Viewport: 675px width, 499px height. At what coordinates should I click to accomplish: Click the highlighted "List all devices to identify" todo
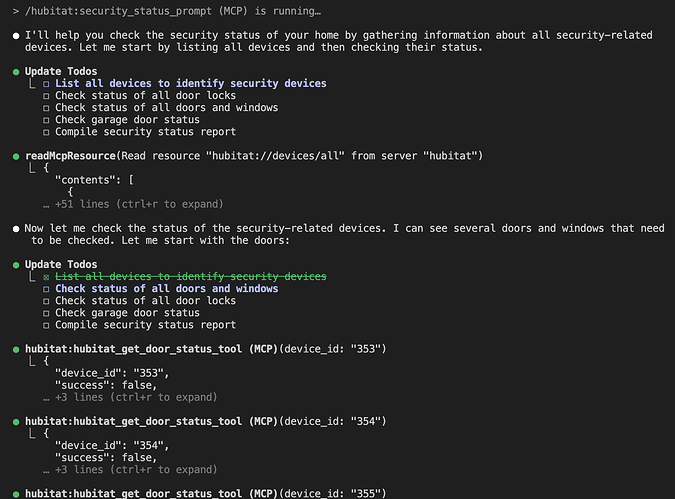(191, 83)
